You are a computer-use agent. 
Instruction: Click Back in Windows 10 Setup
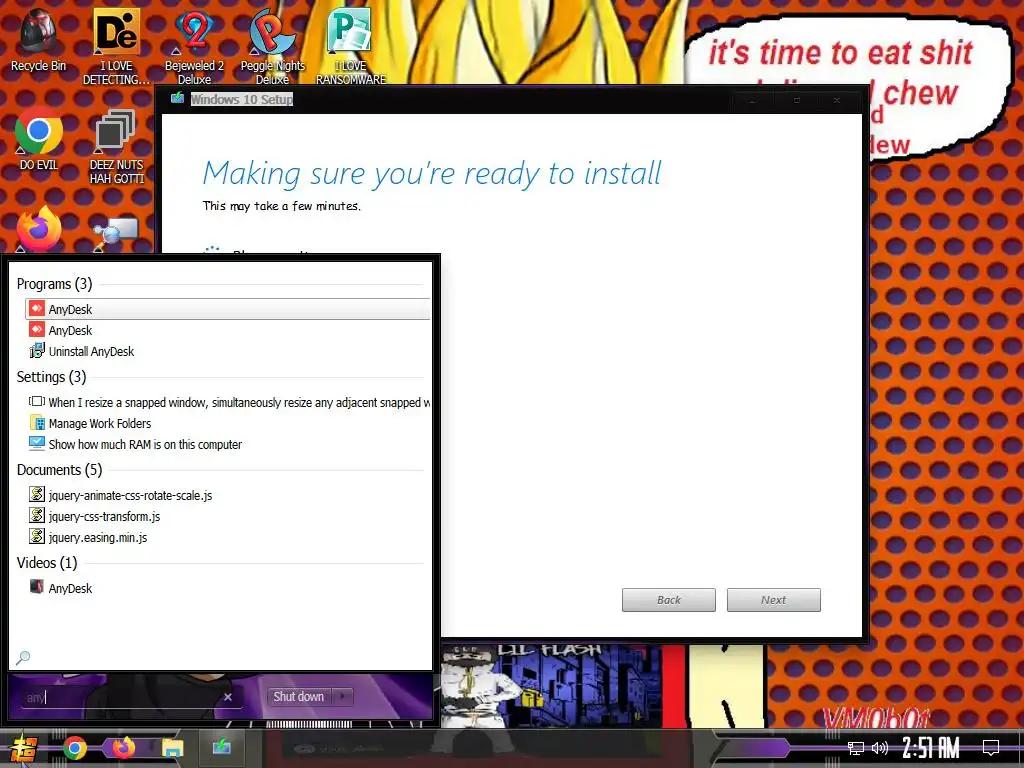tap(669, 600)
